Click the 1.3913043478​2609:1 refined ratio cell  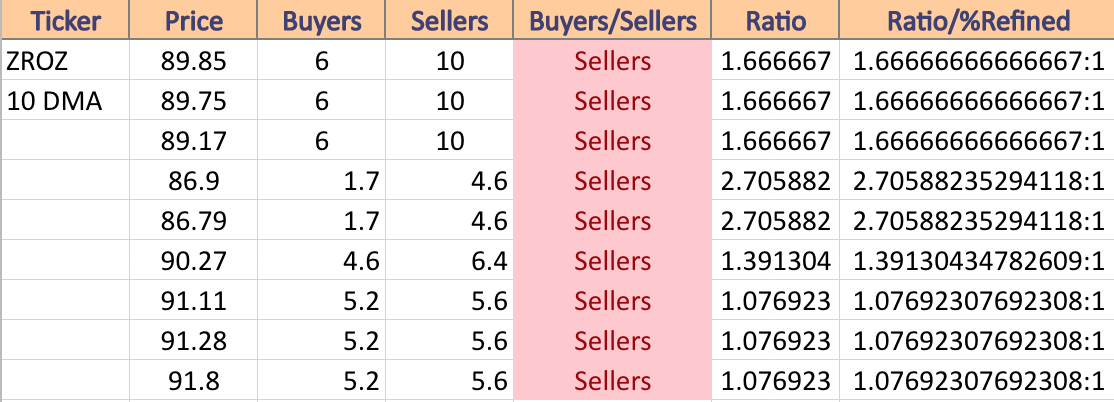point(977,260)
